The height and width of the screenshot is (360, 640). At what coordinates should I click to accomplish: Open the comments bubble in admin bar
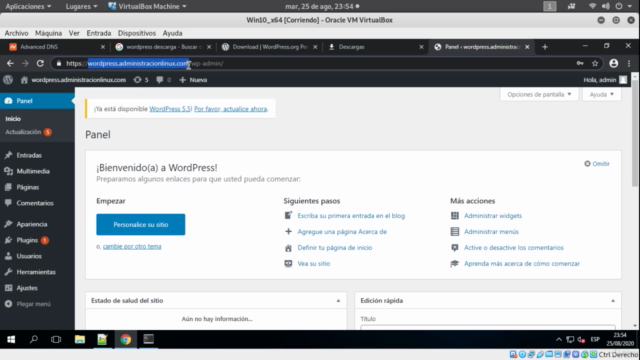(x=163, y=80)
